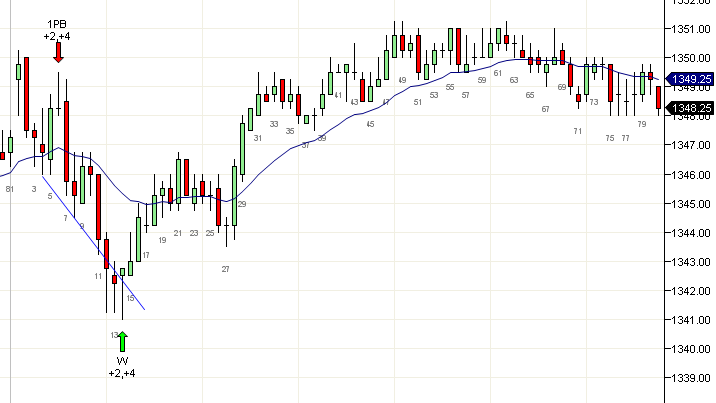Click the red down arrow under 1PB
Screen dimensions: 716x403
58,52
